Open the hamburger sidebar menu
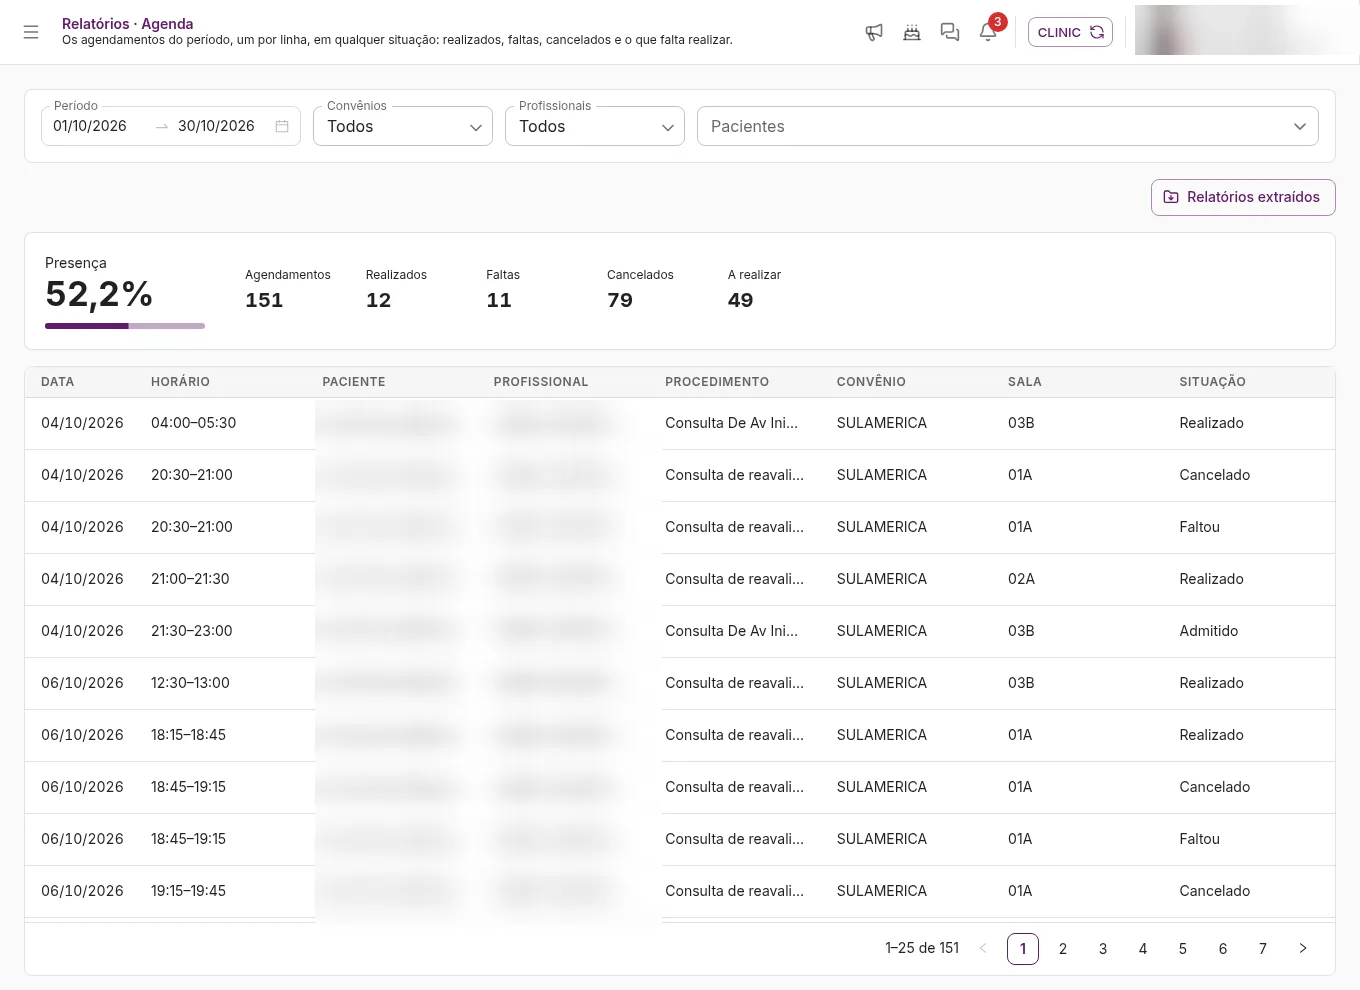Image resolution: width=1360 pixels, height=990 pixels. pos(31,32)
